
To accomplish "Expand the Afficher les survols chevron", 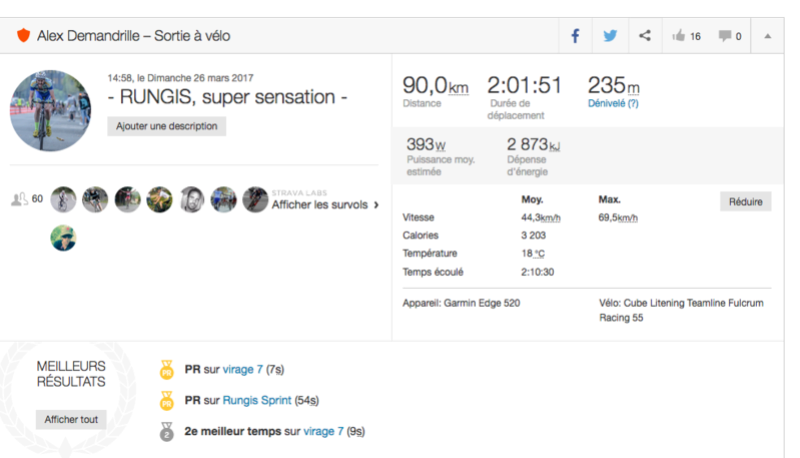I will click(x=376, y=205).
